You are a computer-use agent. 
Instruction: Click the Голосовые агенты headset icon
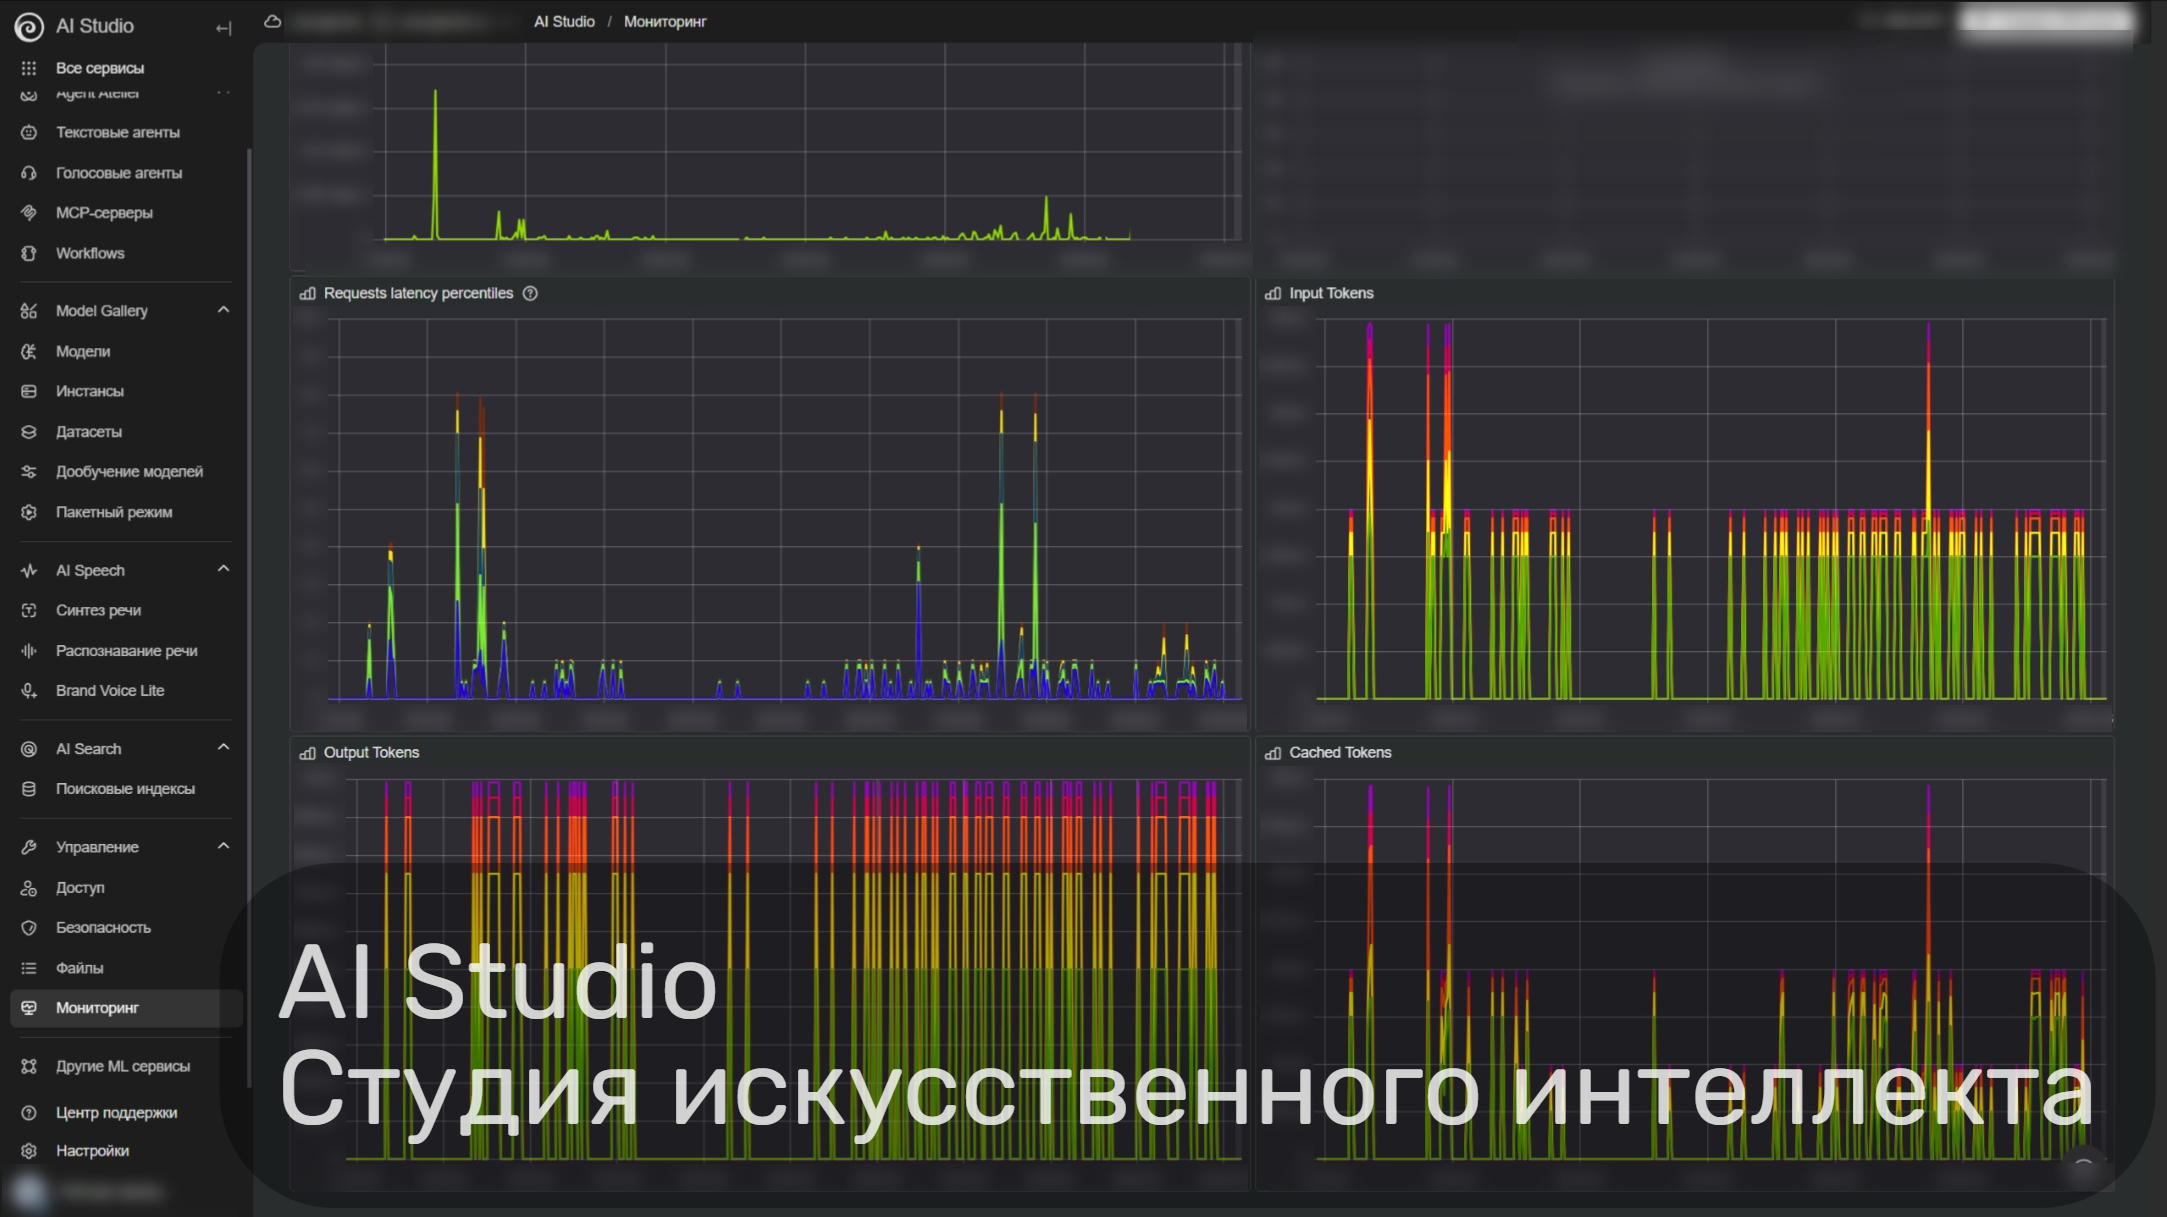29,173
